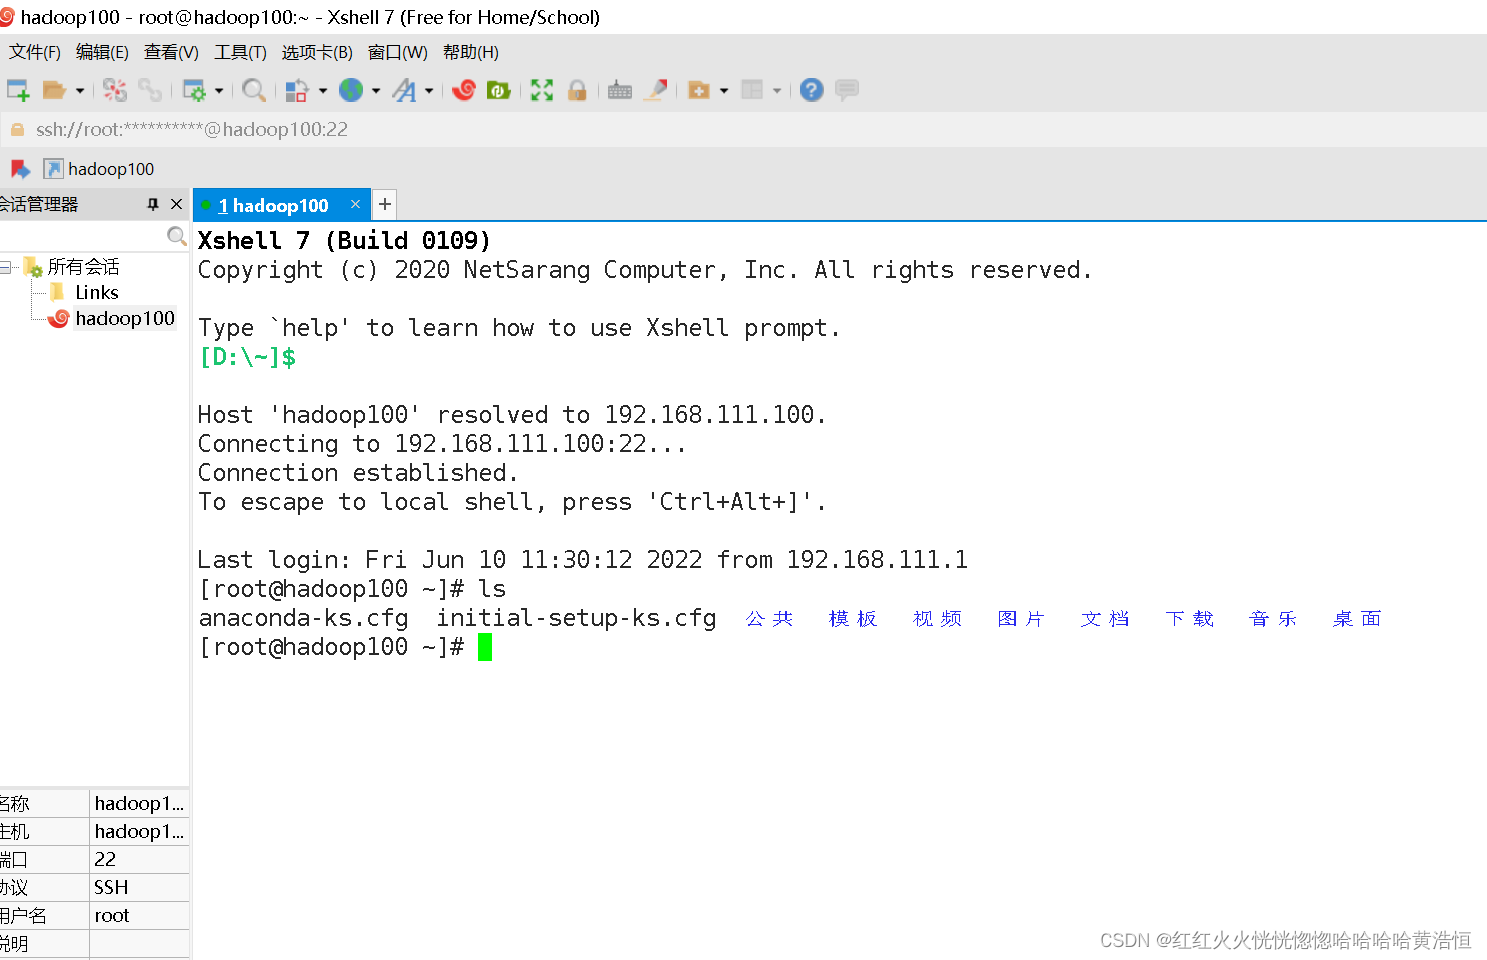This screenshot has height=960, width=1487.
Task: Click the New Session toolbar icon
Action: (x=18, y=90)
